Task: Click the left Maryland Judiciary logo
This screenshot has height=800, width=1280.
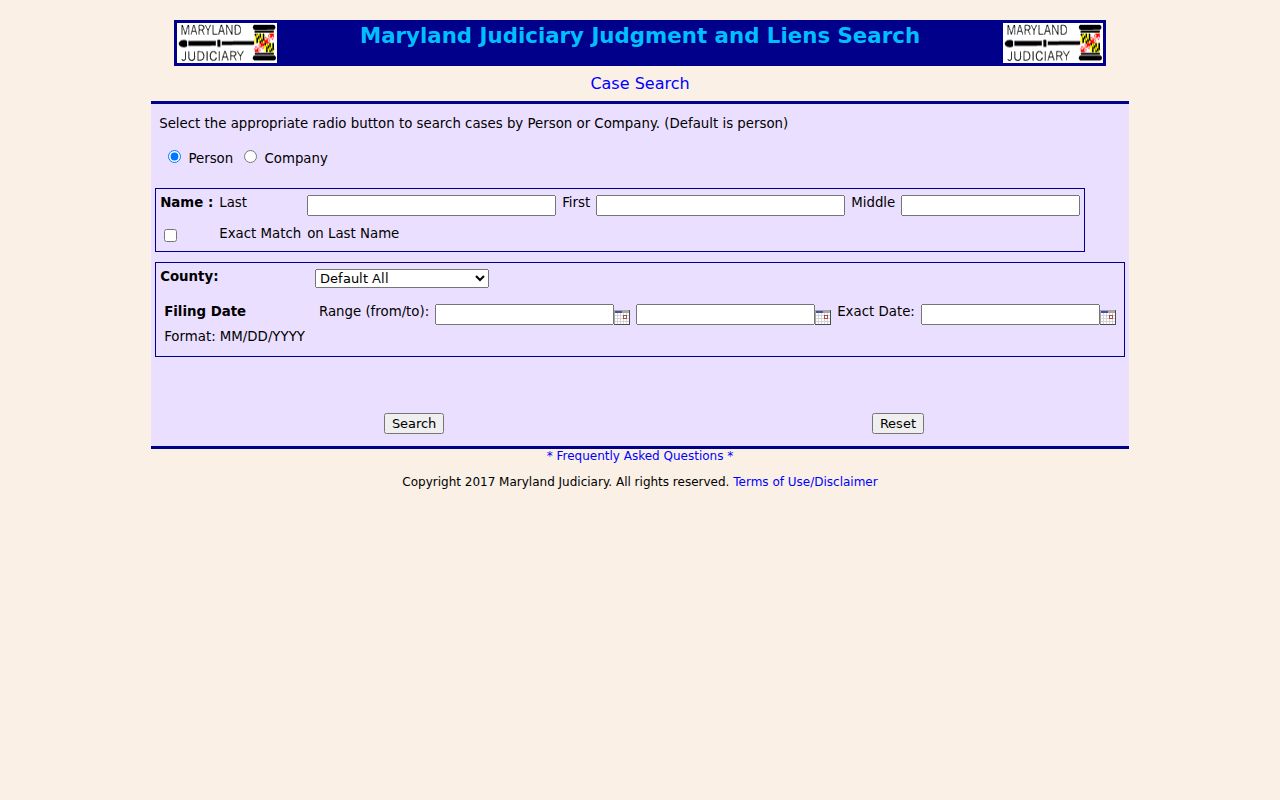Action: tap(227, 43)
